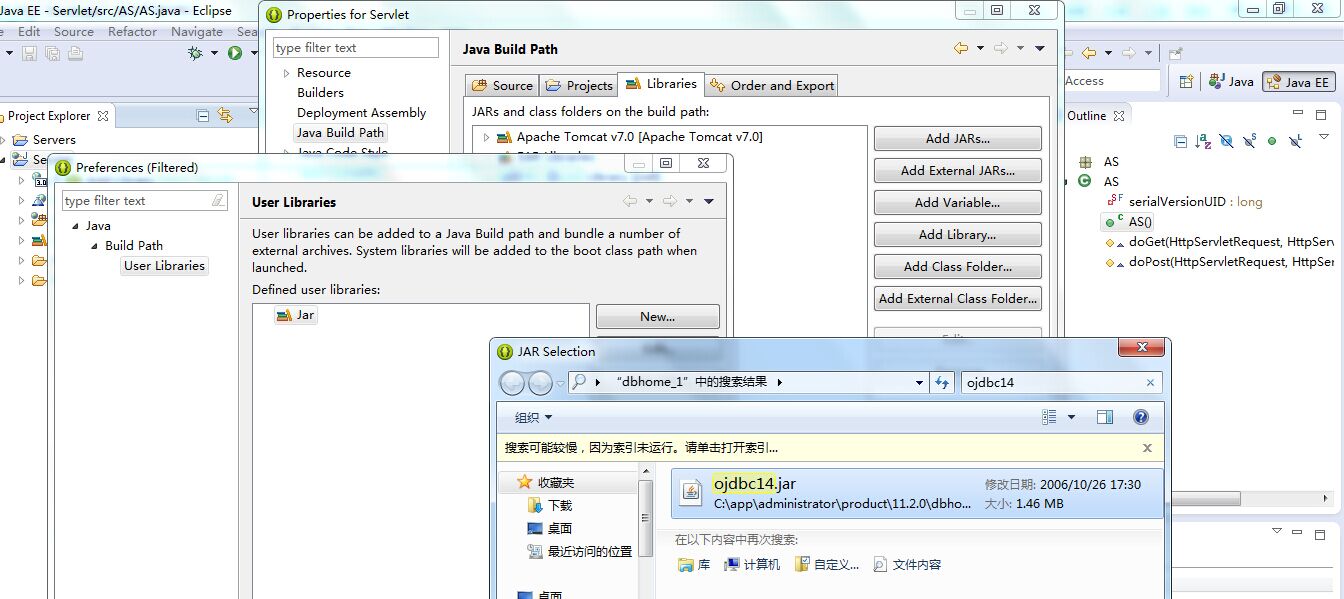Sort Outline members alphabetically
Screen dimensions: 1344x599
(x=1204, y=142)
